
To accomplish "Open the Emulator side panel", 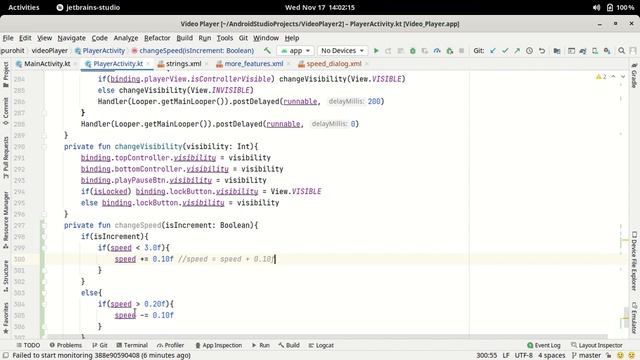I will pyautogui.click(x=634, y=318).
